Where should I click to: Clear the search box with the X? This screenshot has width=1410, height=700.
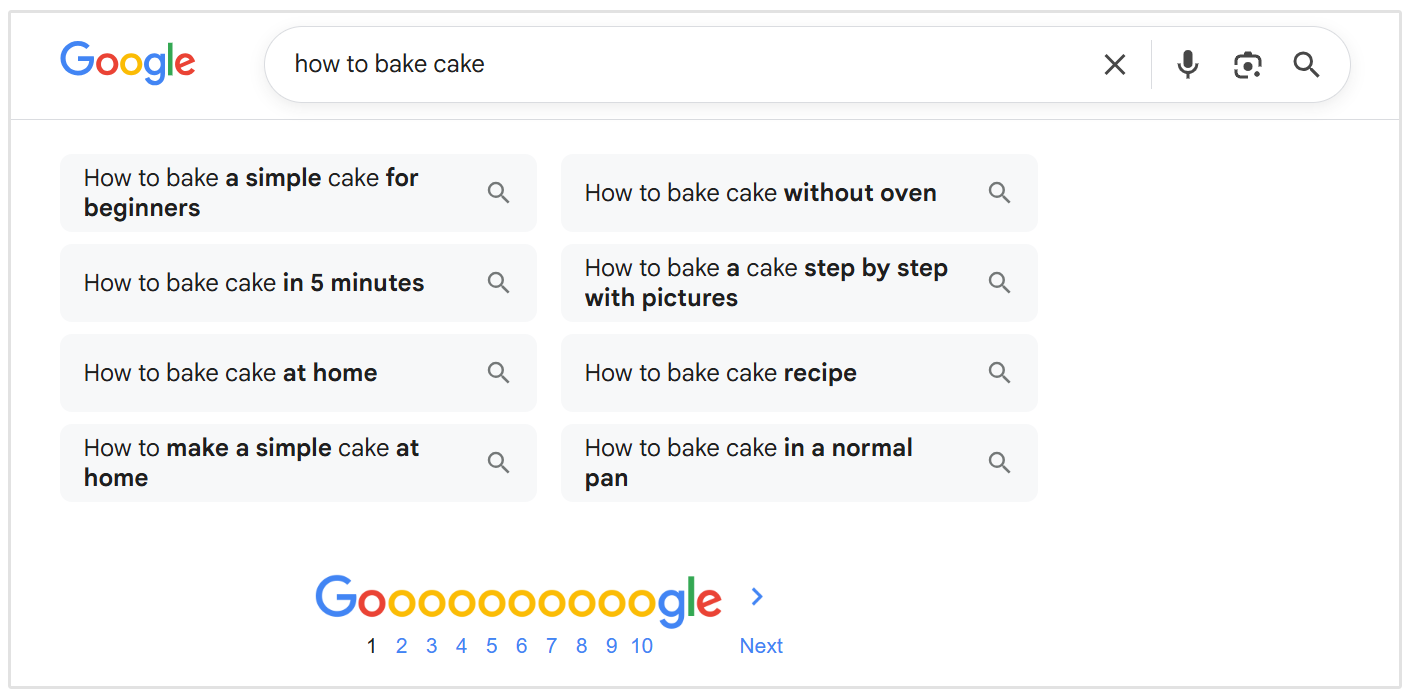[1114, 63]
